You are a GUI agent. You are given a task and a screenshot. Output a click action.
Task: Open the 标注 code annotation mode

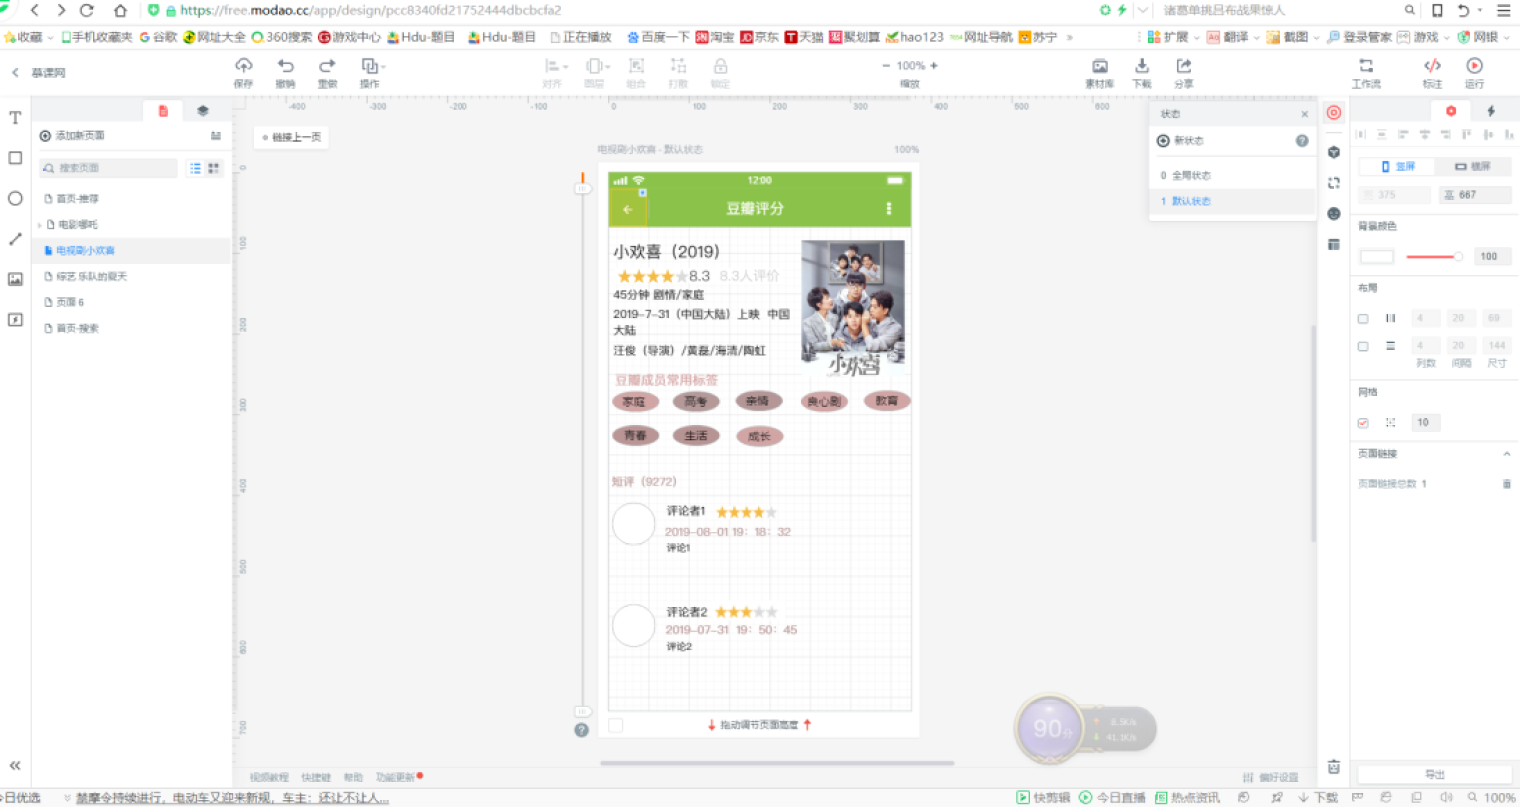click(1432, 66)
